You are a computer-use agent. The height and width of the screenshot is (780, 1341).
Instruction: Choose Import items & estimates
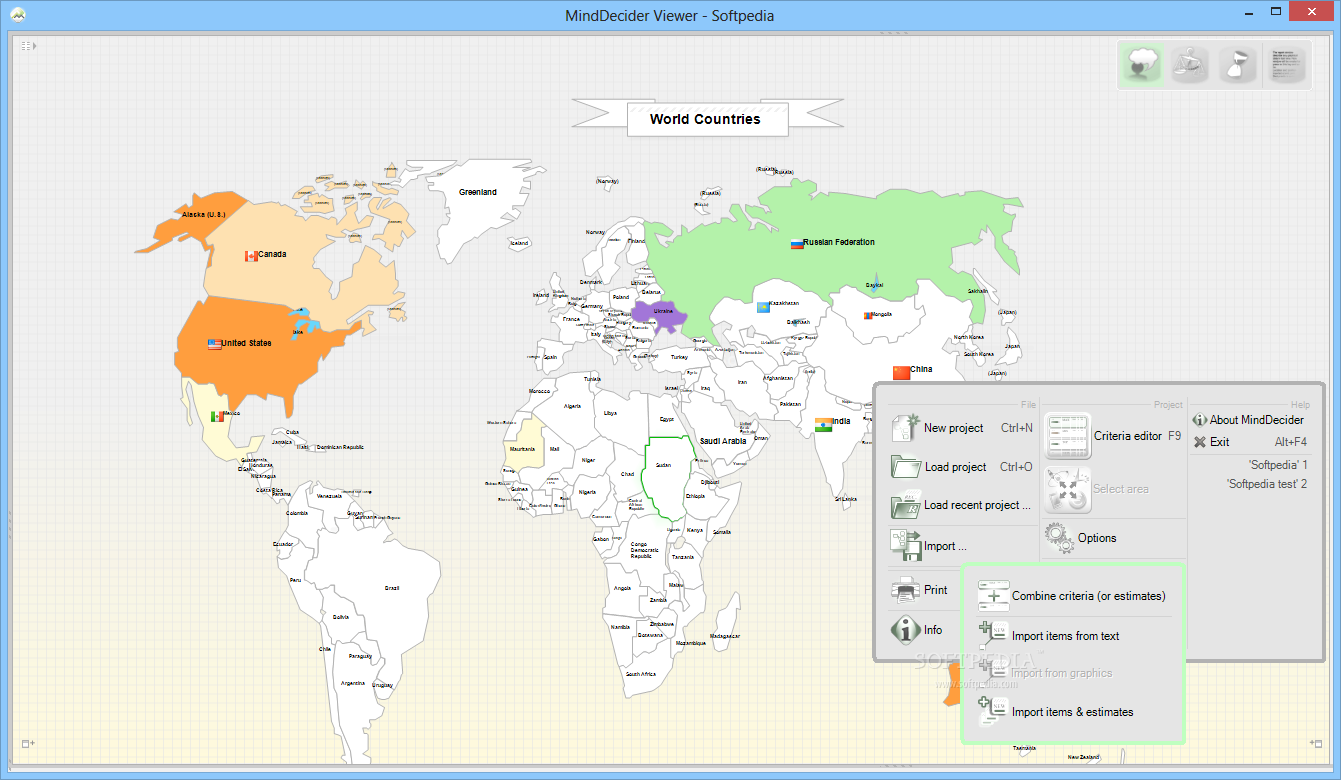click(x=1056, y=712)
